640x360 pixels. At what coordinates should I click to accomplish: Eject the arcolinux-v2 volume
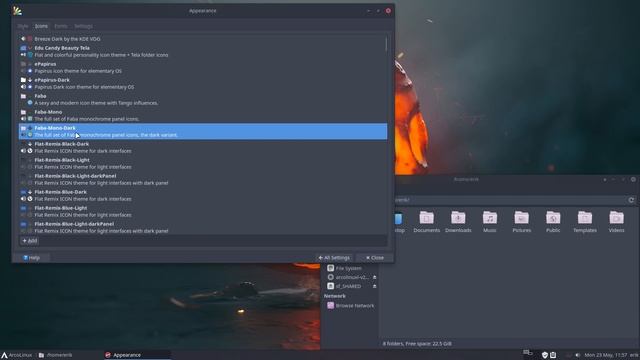(x=374, y=277)
